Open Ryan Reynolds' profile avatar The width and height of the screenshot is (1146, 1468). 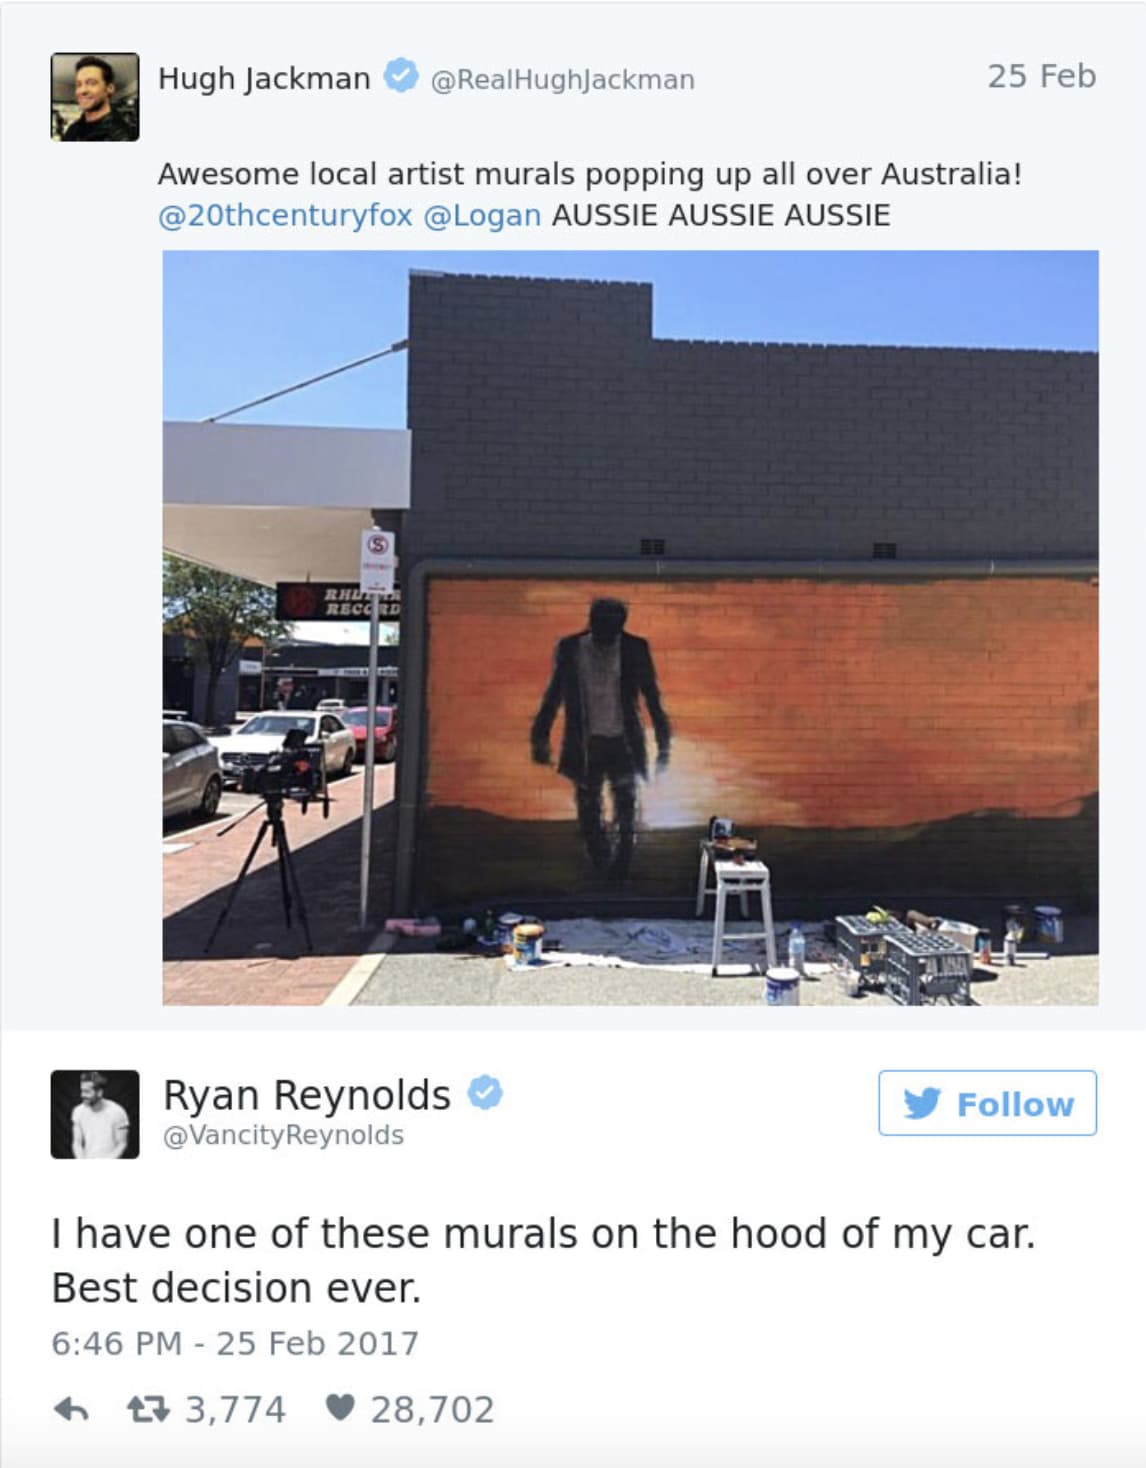pos(95,1114)
